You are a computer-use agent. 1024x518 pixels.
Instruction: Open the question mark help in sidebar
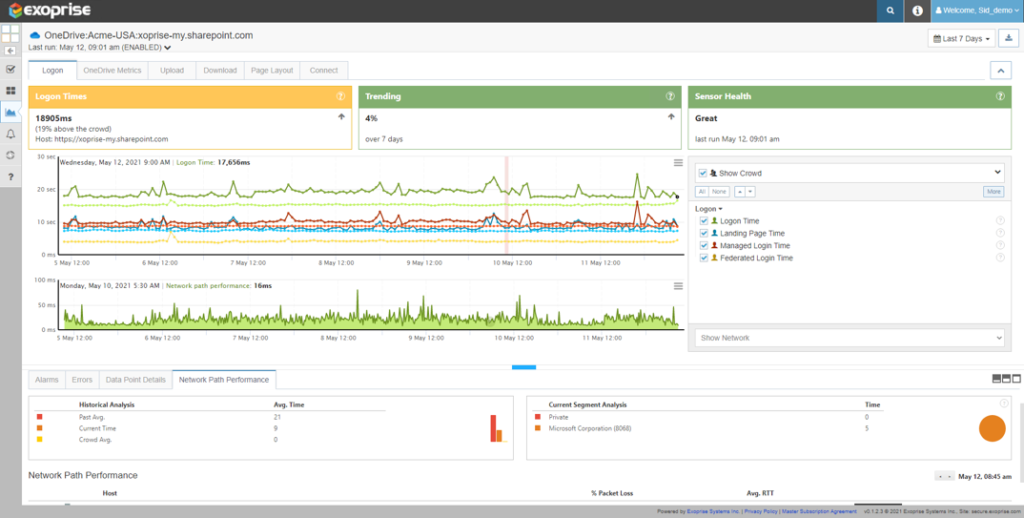(x=10, y=177)
